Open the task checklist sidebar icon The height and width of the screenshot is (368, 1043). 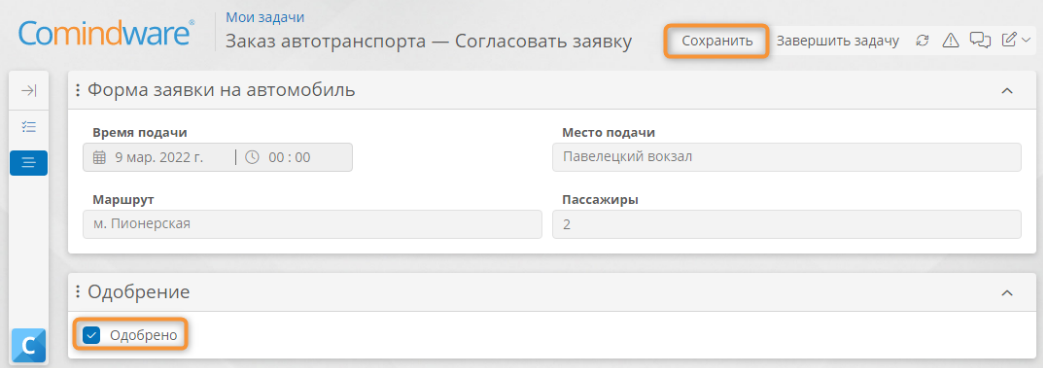29,126
